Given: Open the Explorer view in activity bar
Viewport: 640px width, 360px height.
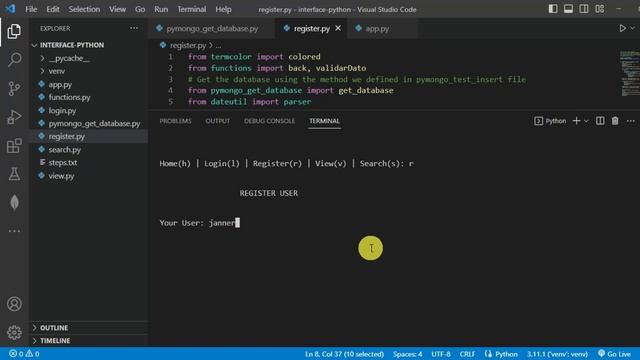Looking at the screenshot, I should (x=14, y=31).
